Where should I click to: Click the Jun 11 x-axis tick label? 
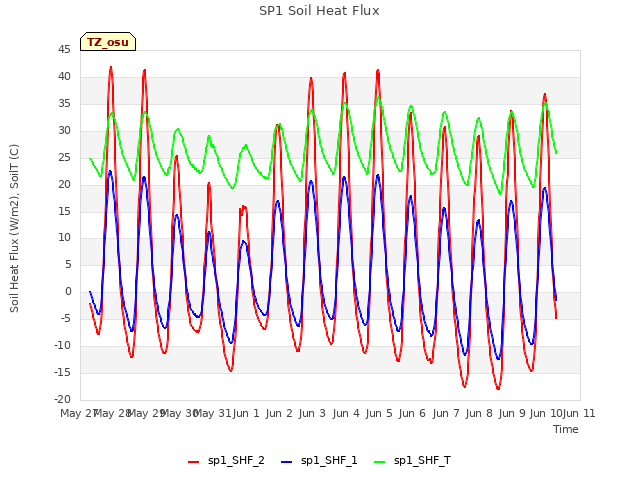pyautogui.click(x=579, y=413)
